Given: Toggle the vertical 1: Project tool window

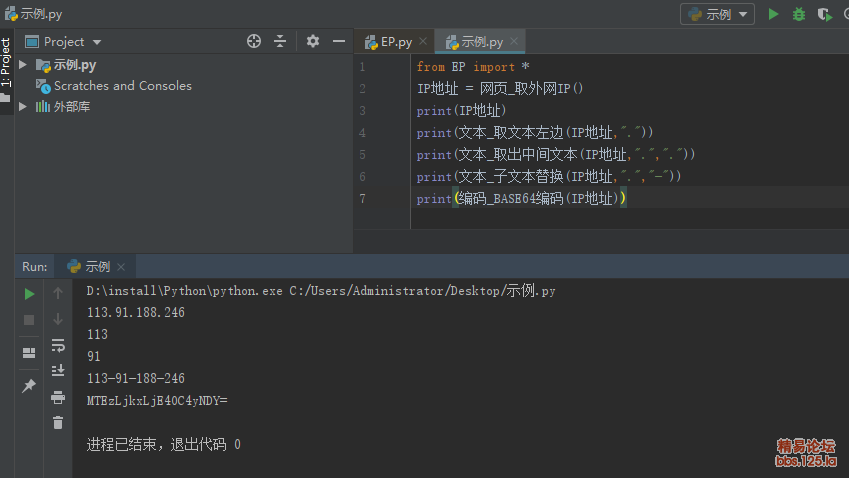Looking at the screenshot, I should pyautogui.click(x=6, y=62).
